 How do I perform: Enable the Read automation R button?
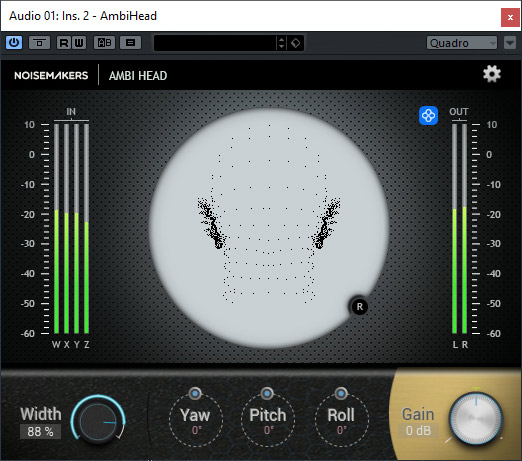(63, 43)
